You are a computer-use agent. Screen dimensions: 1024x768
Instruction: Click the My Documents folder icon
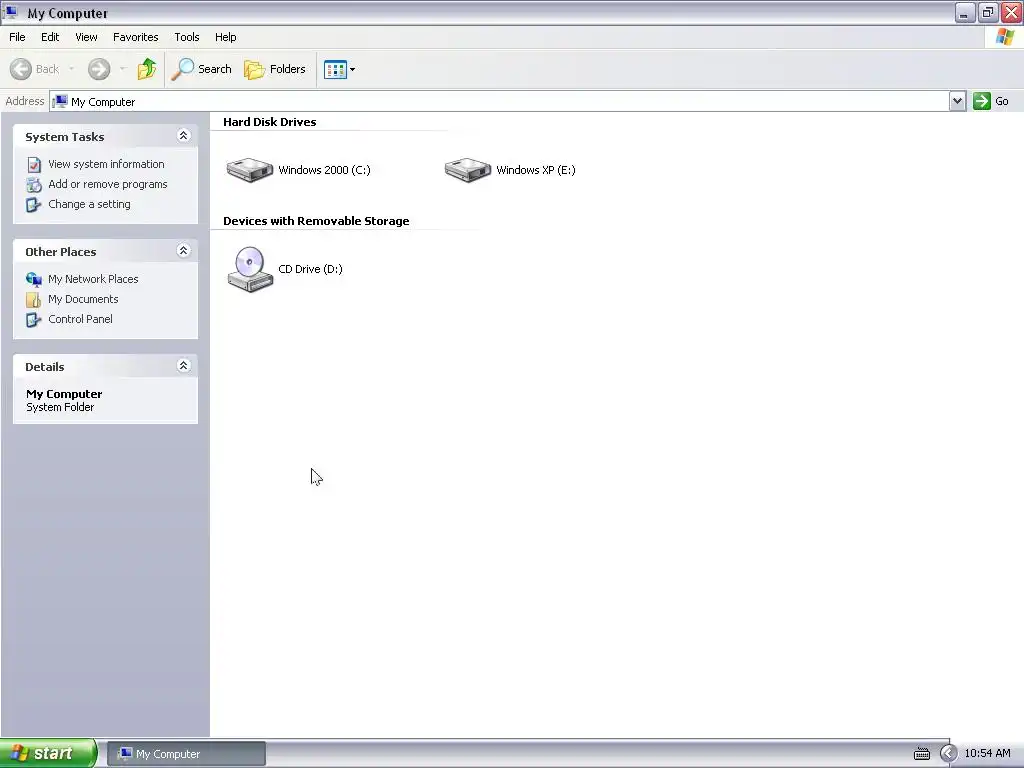[x=33, y=300]
